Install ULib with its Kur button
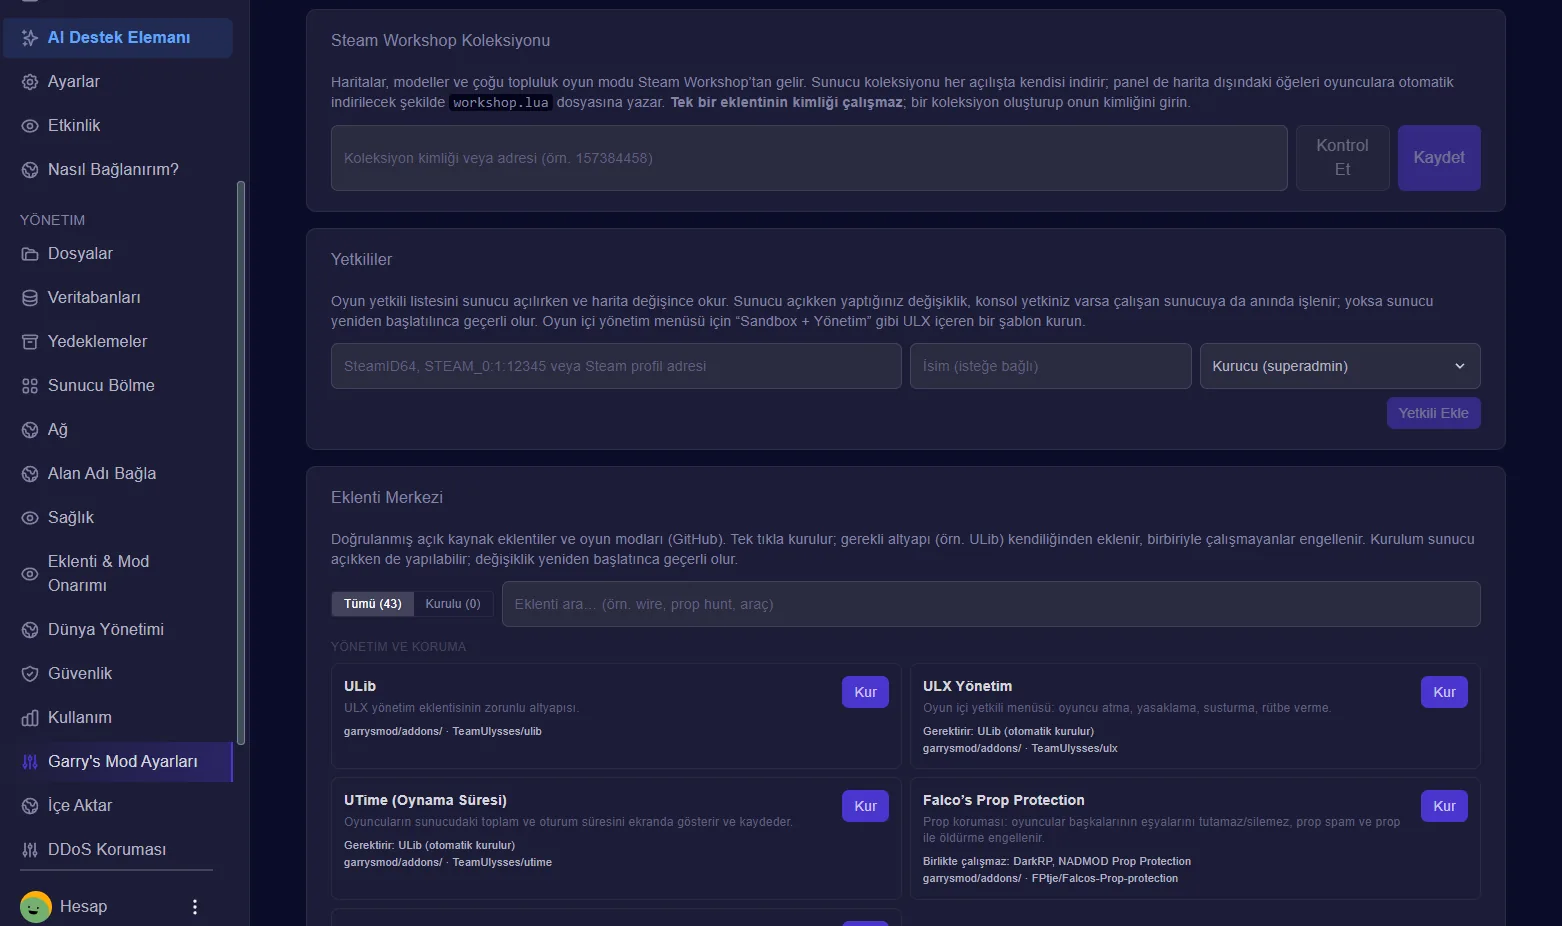Screen dimensions: 1562x926 coord(865,692)
